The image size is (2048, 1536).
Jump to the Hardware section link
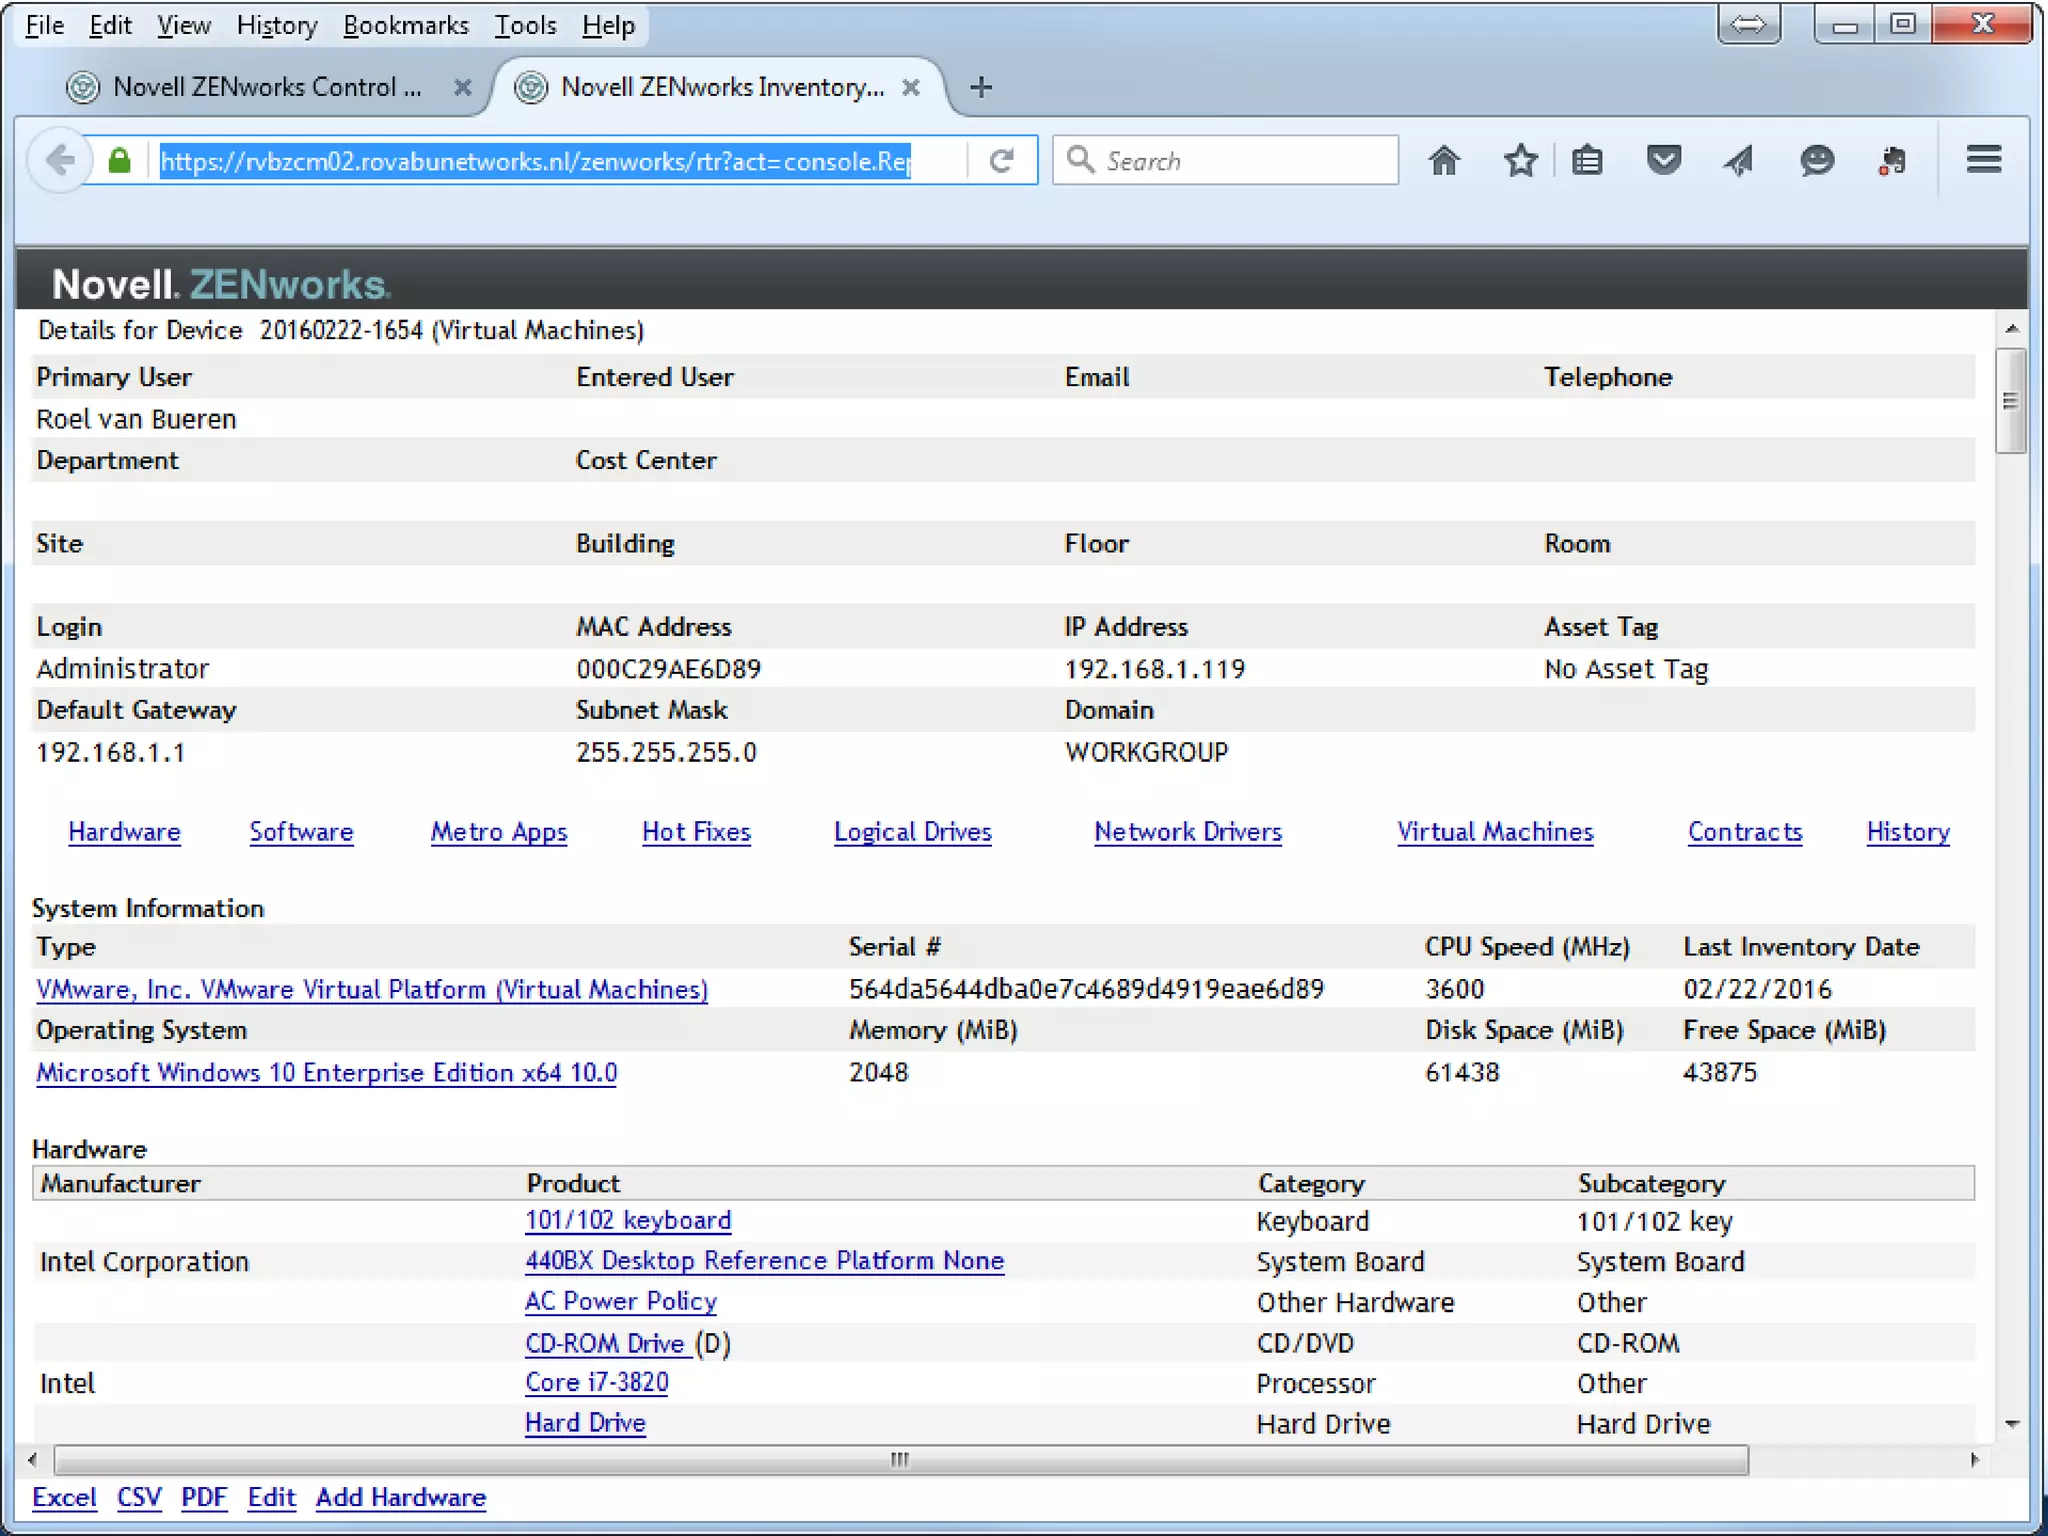click(x=124, y=832)
